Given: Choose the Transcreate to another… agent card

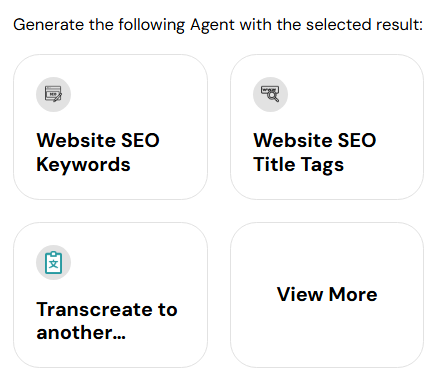Looking at the screenshot, I should coord(110,295).
